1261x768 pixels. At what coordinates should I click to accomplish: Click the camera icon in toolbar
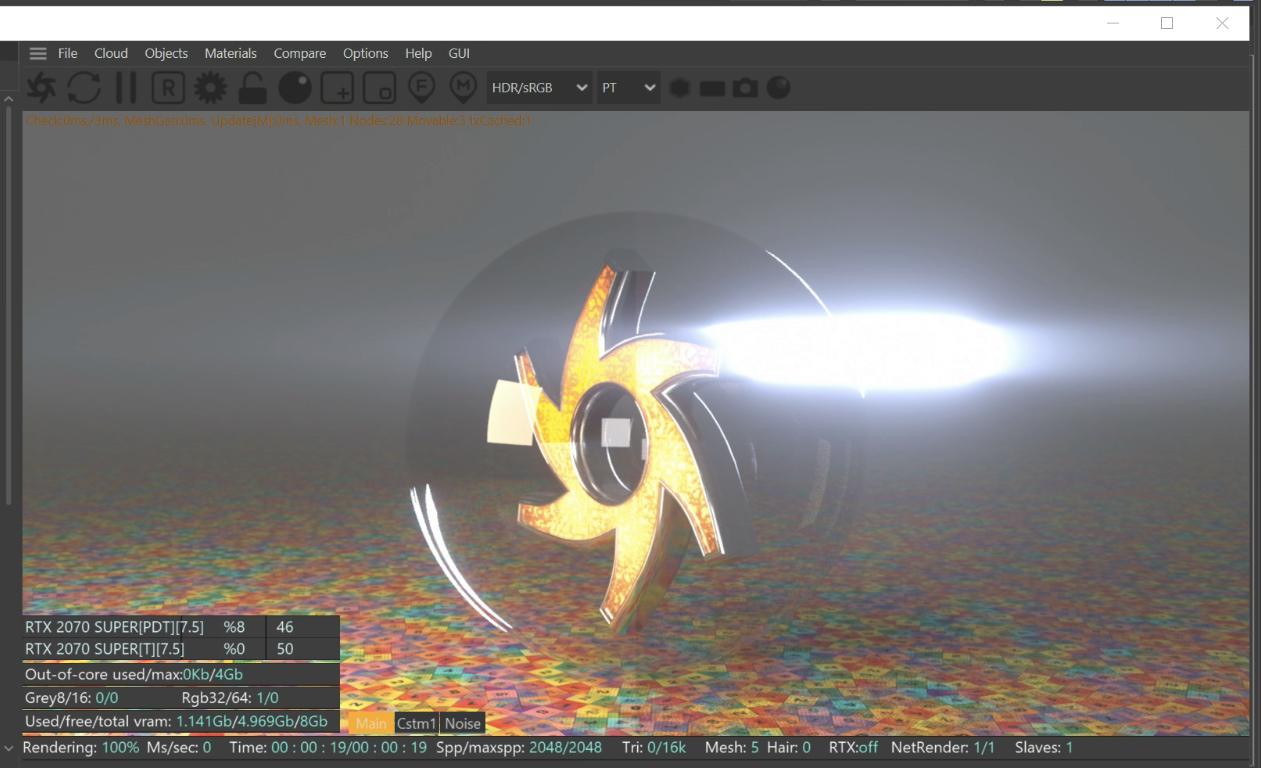tap(745, 88)
